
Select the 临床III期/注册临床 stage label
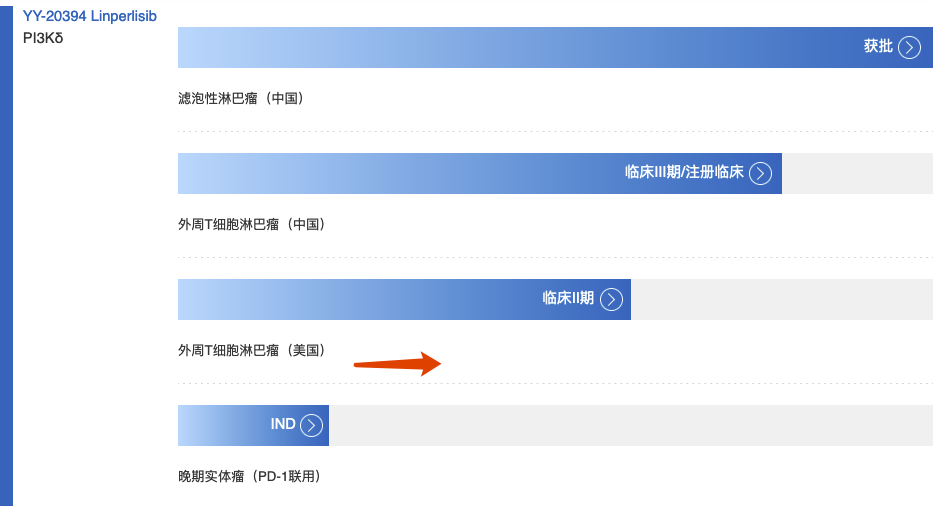(x=684, y=172)
